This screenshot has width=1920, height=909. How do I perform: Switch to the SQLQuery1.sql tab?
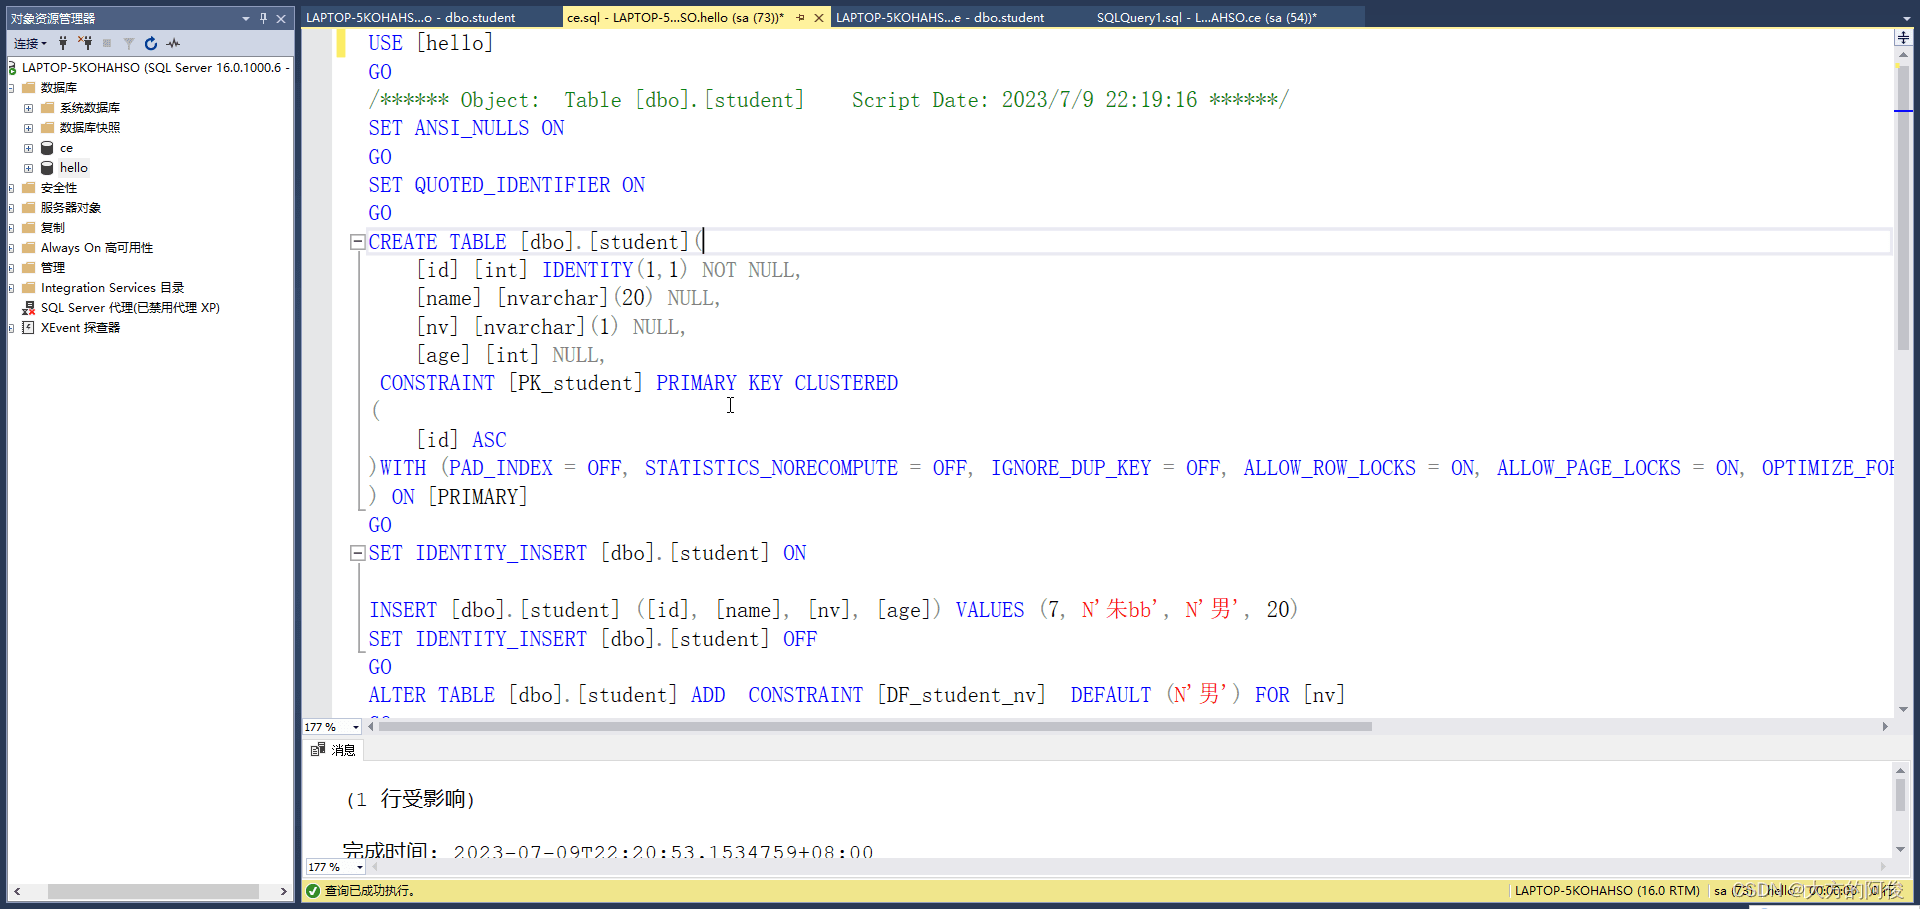tap(1205, 18)
